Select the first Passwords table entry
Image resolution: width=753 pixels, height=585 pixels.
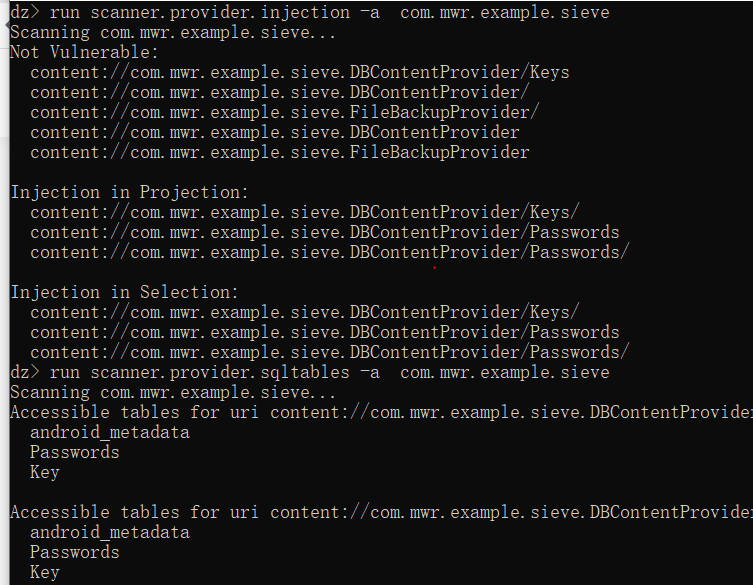pyautogui.click(x=74, y=452)
